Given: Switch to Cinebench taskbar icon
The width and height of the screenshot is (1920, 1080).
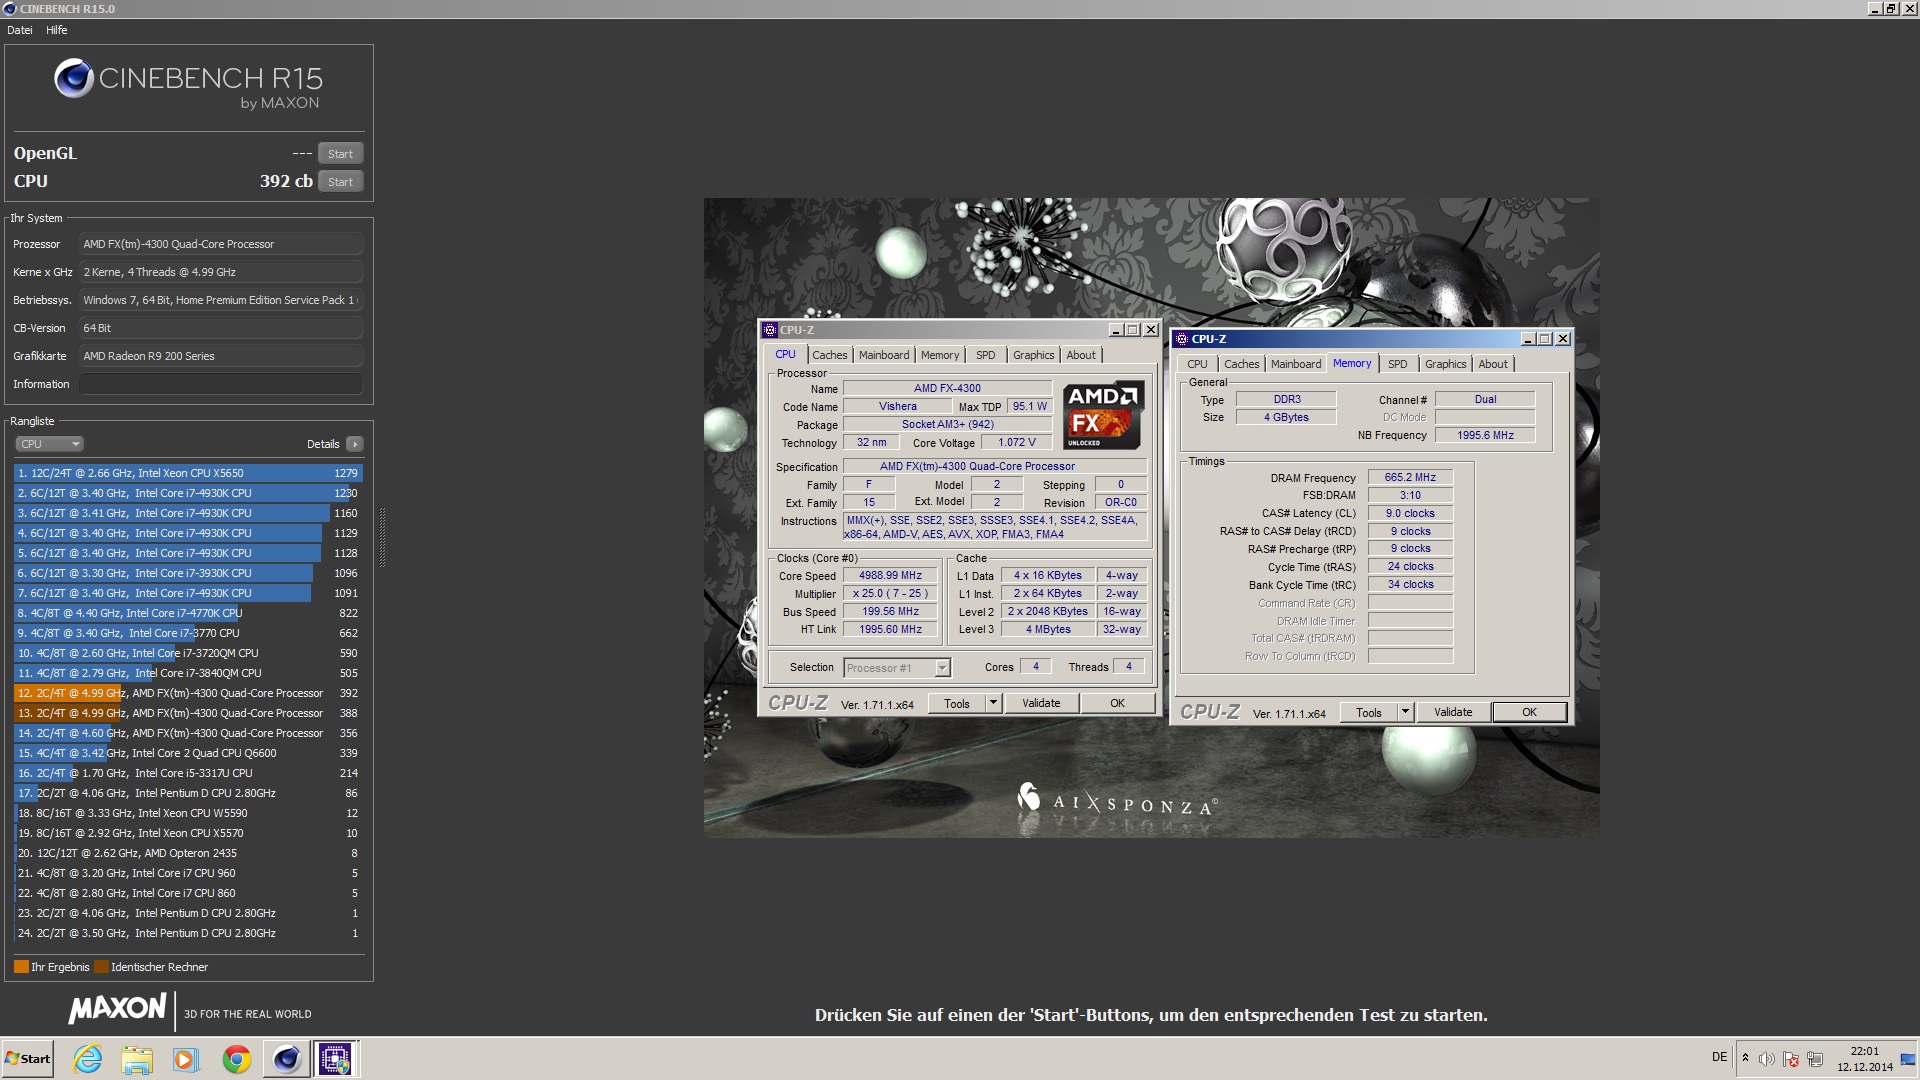Looking at the screenshot, I should coord(286,1059).
